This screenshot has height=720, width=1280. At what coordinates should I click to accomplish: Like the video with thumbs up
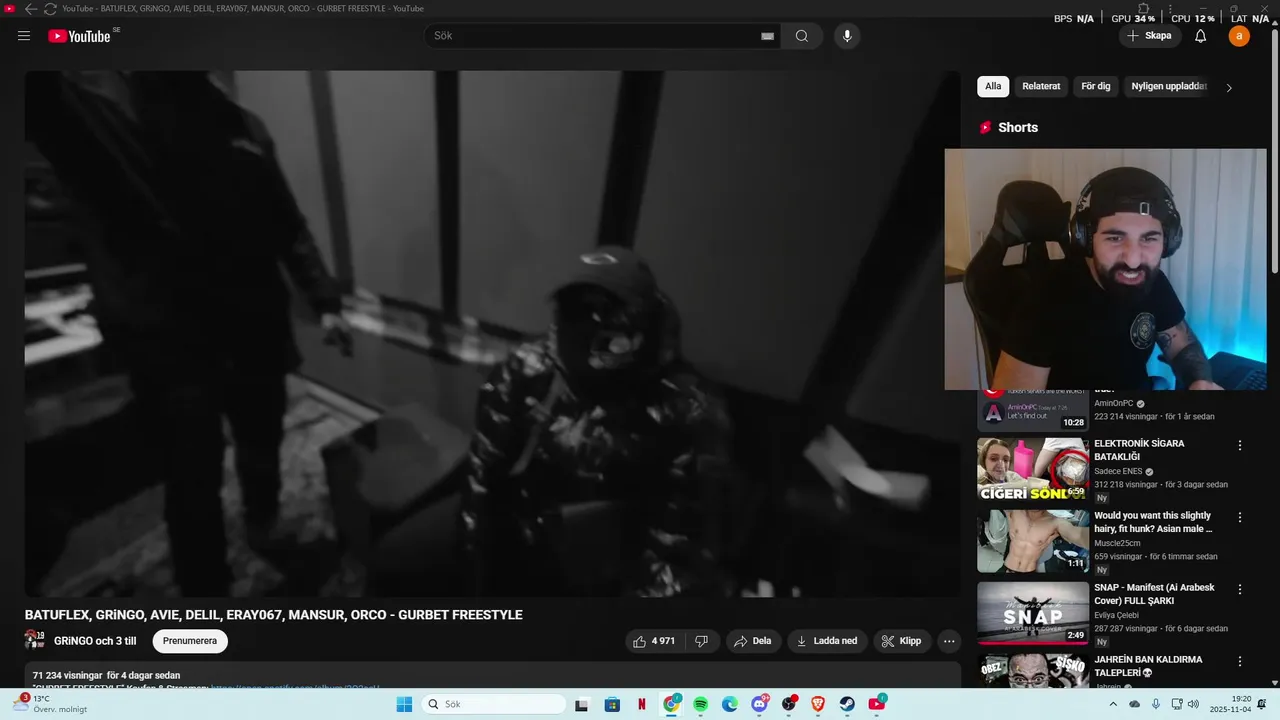click(654, 641)
